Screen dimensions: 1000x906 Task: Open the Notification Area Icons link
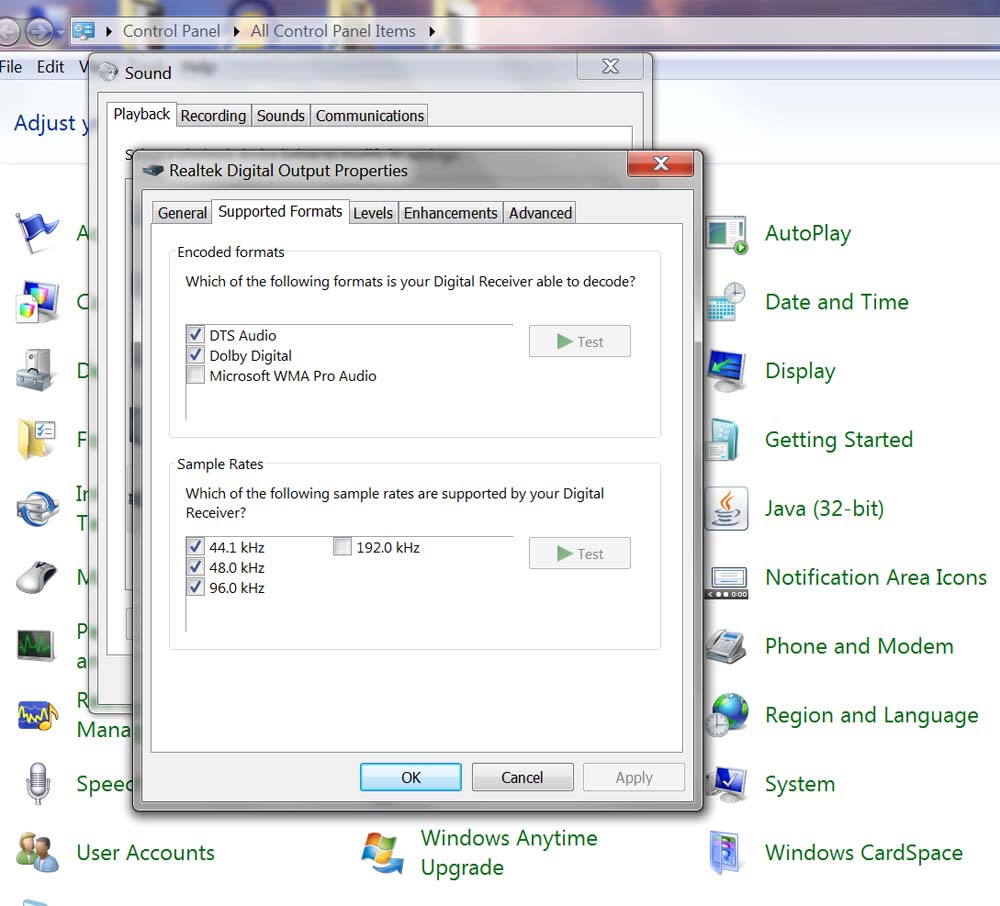(876, 577)
